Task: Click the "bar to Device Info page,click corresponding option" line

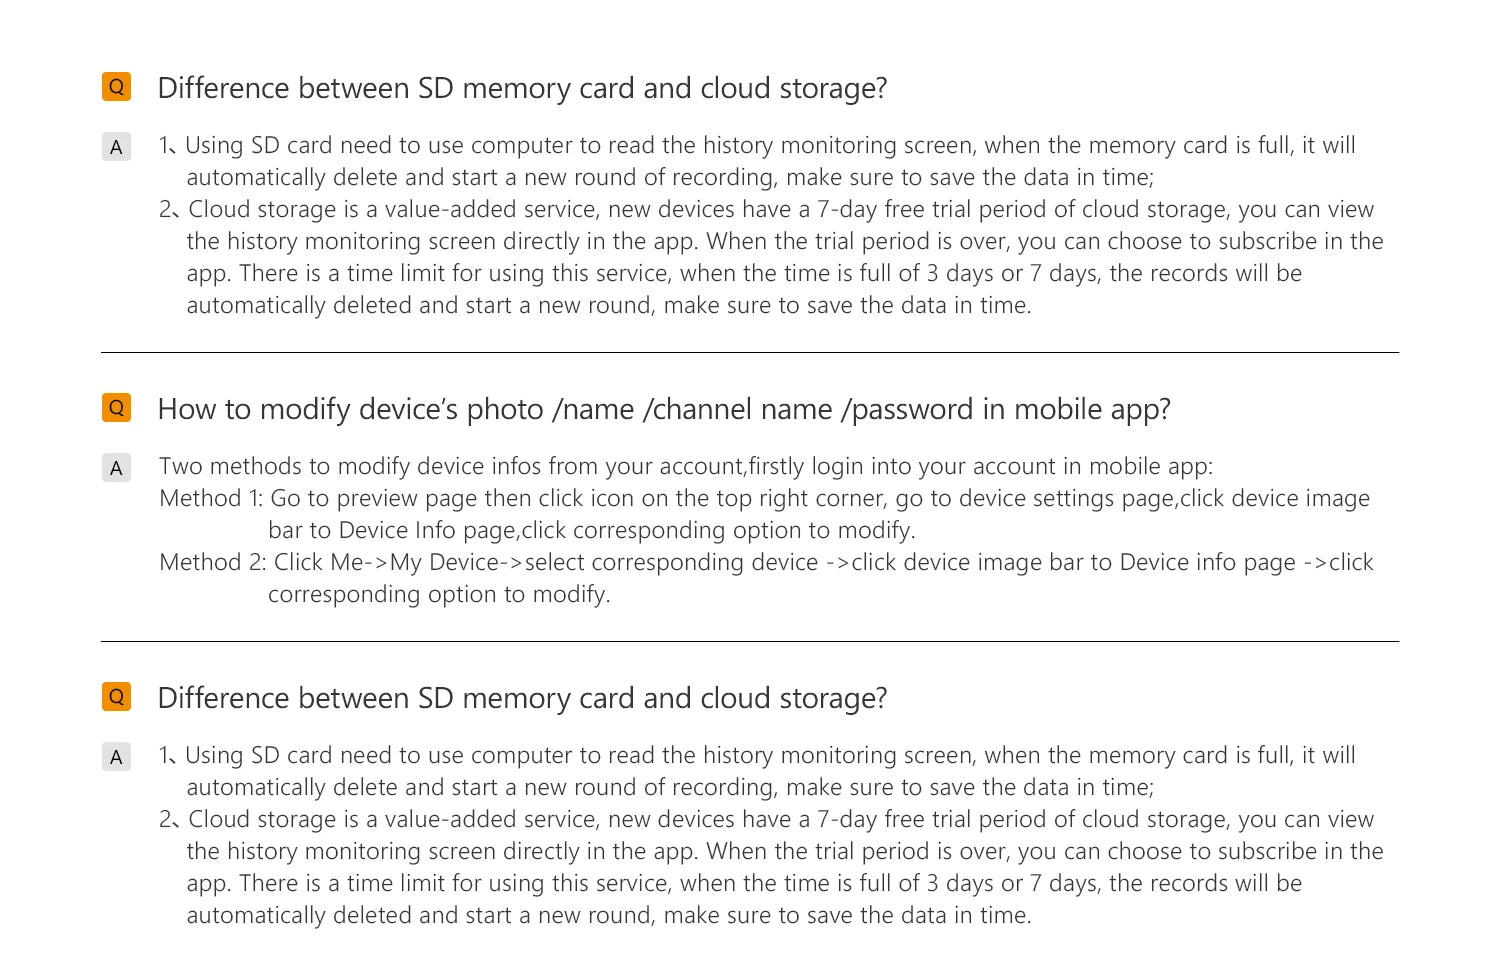Action: point(591,530)
